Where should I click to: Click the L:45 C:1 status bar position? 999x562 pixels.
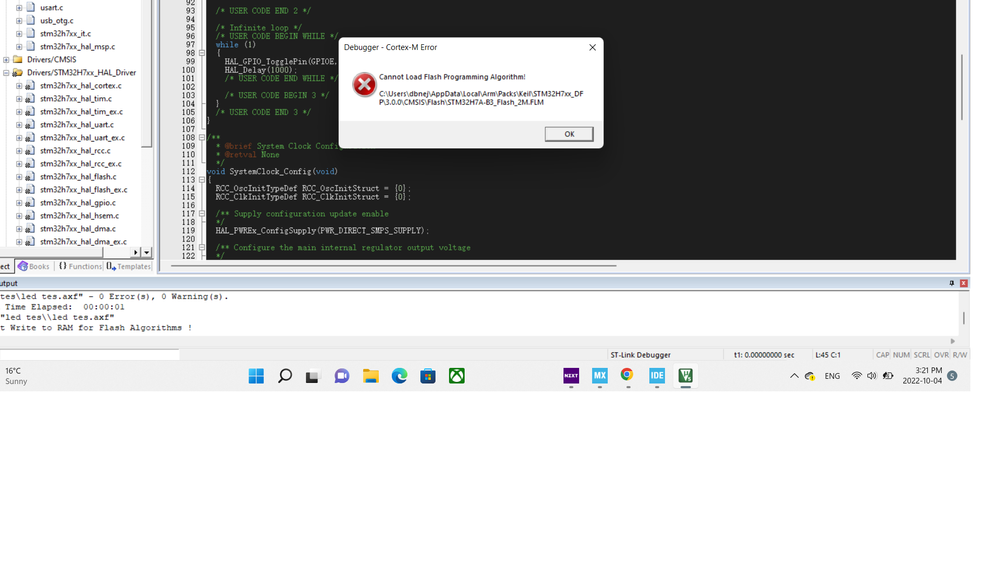828,355
